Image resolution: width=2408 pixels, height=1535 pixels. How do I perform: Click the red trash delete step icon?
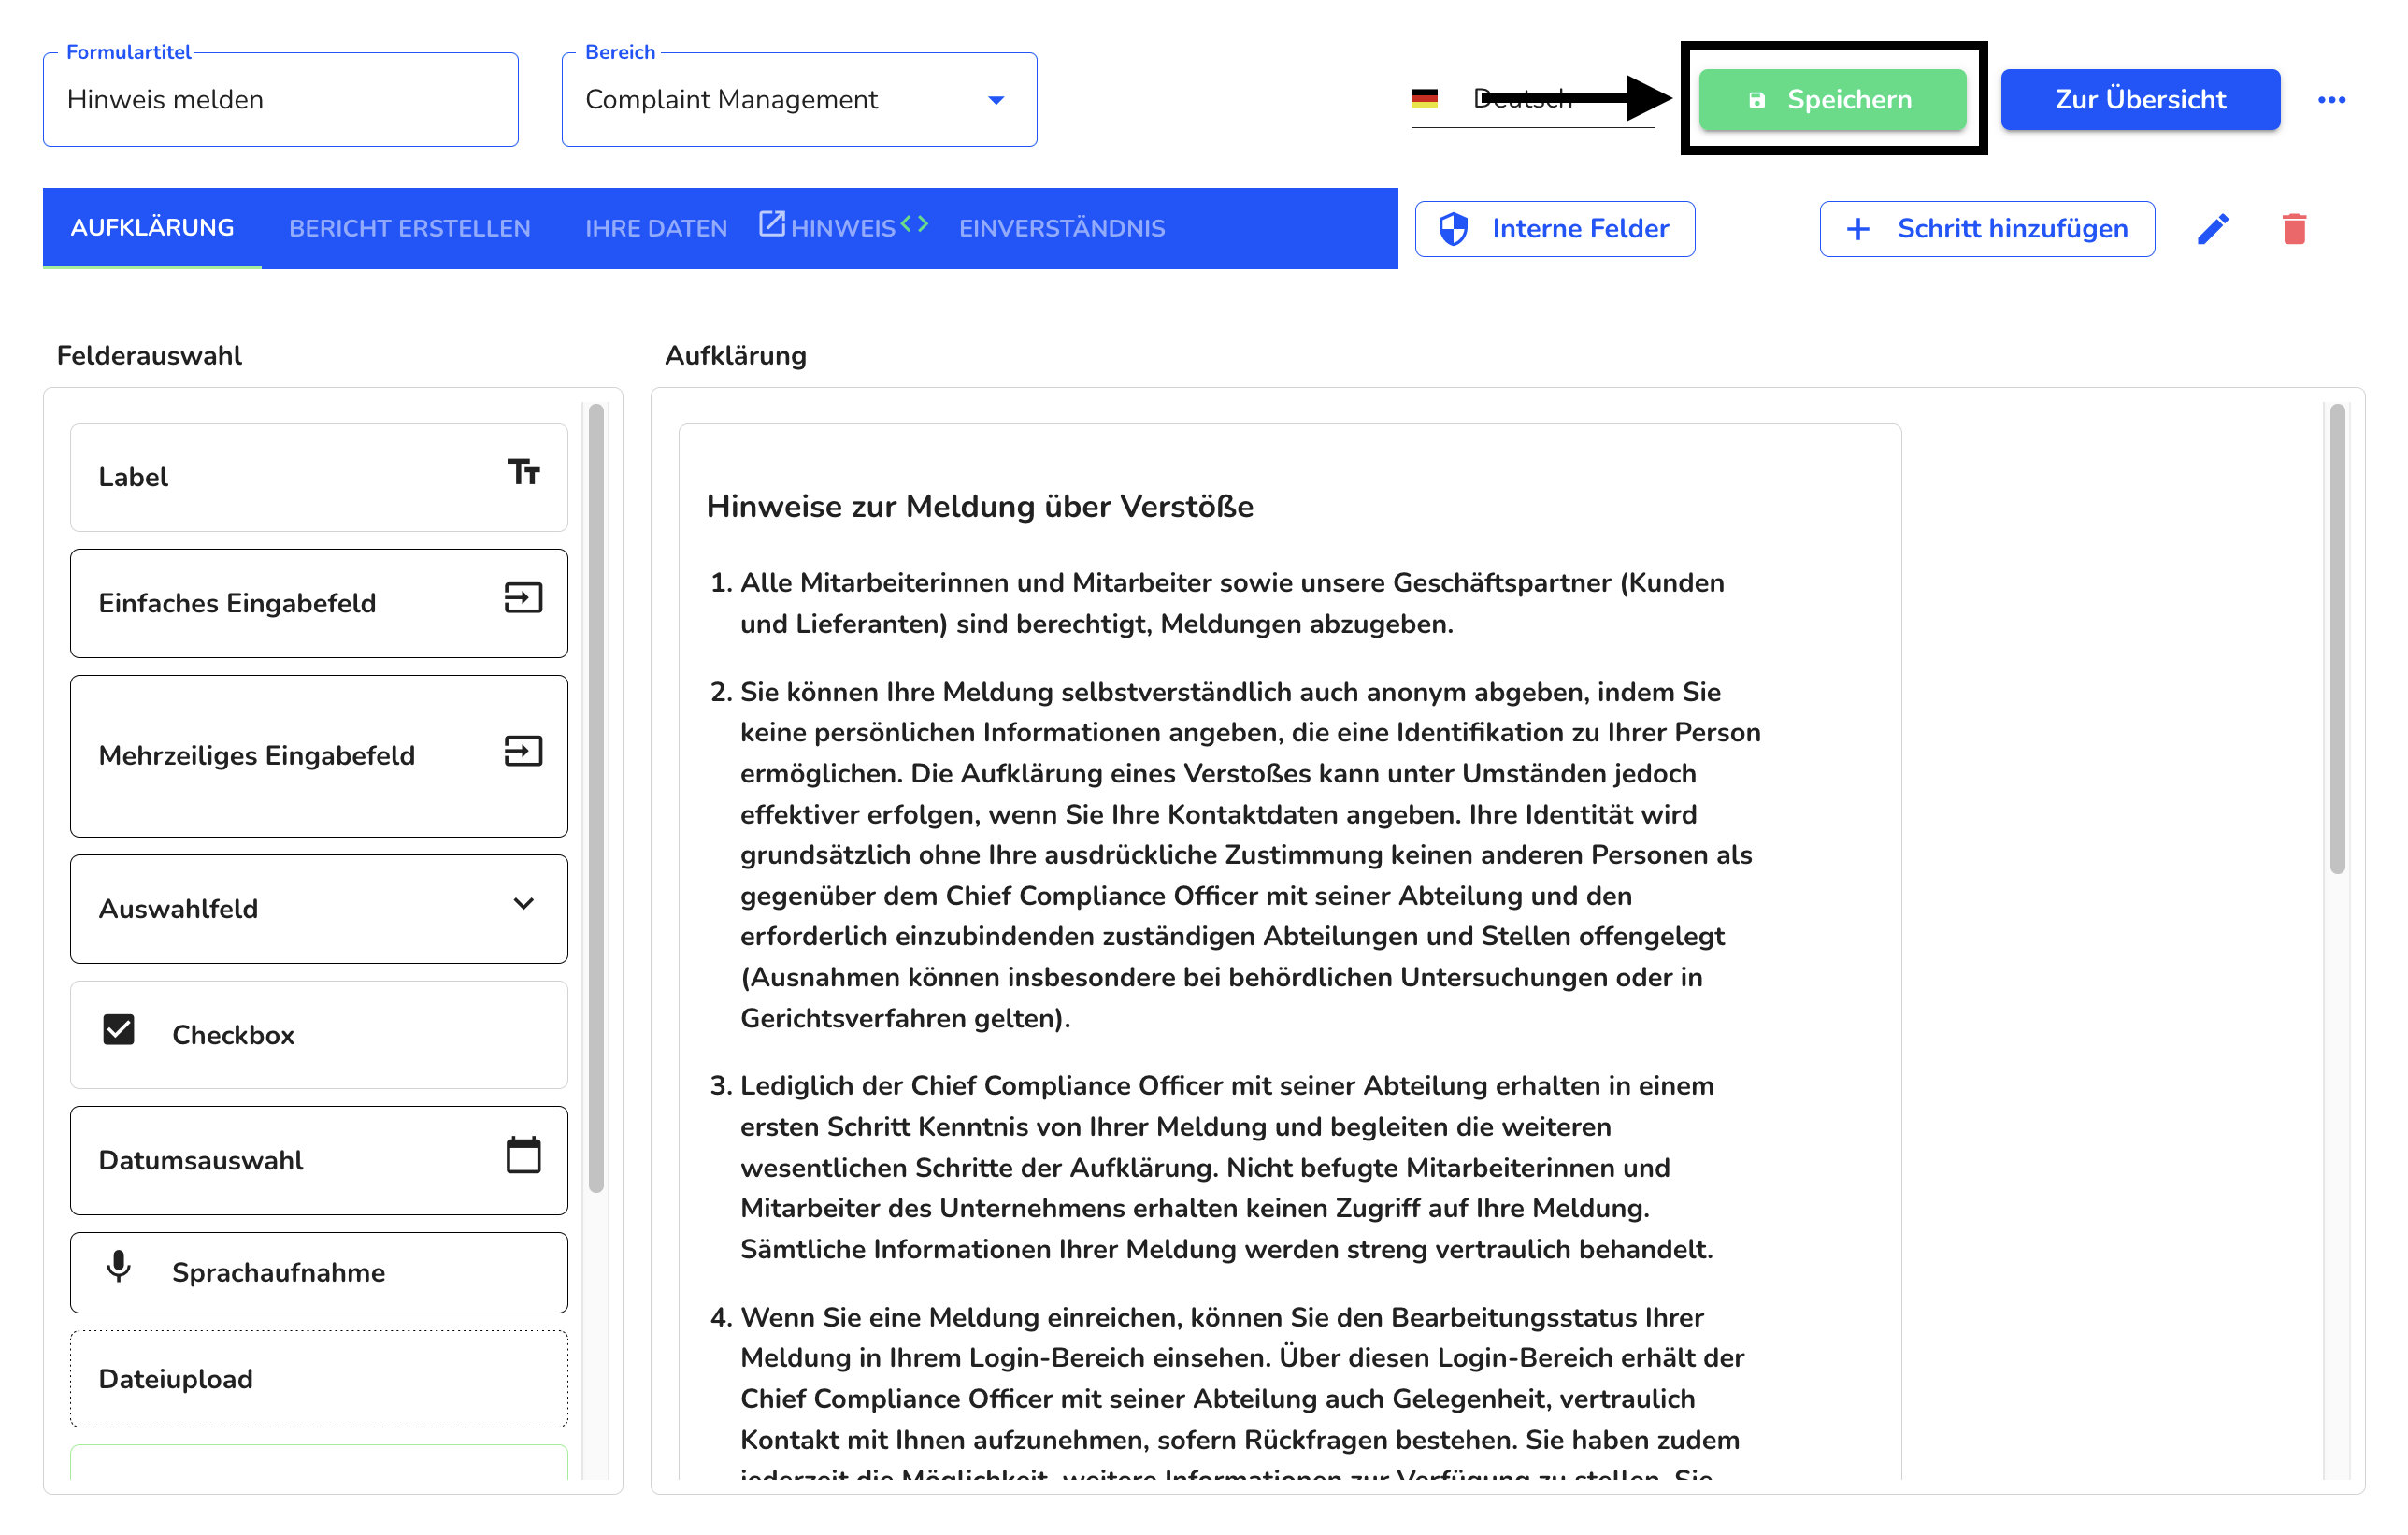click(x=2294, y=229)
